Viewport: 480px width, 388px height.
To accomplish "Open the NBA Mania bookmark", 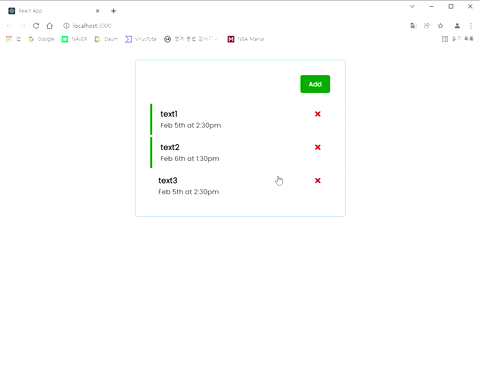I will pos(246,39).
